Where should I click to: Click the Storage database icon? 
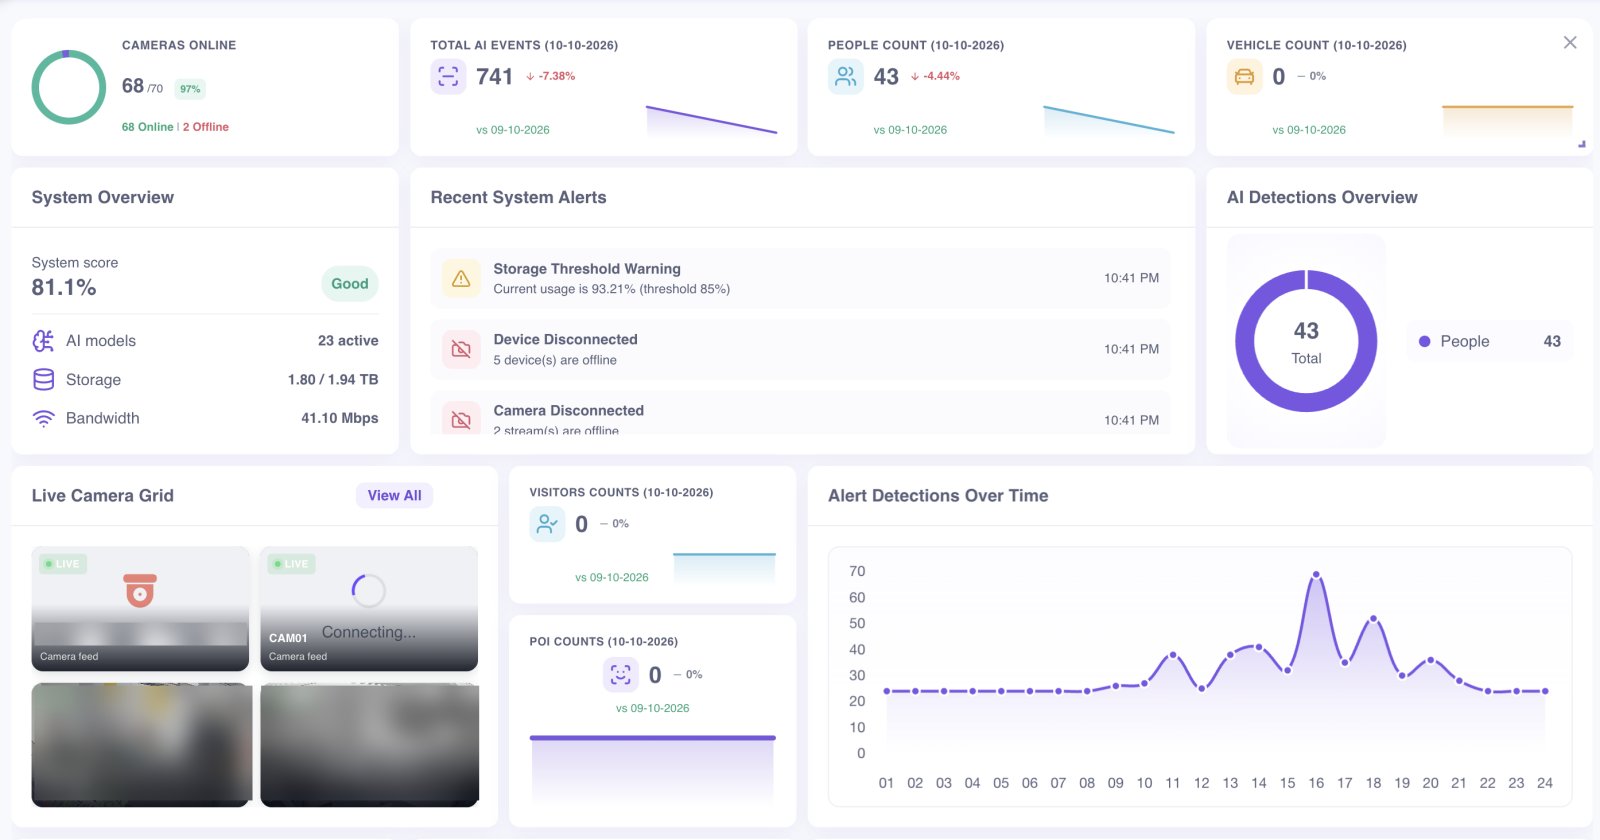click(43, 380)
